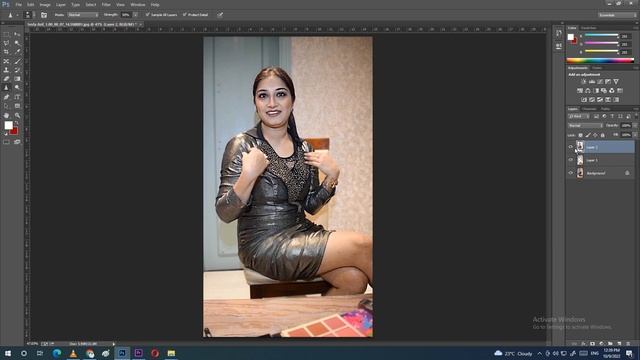The height and width of the screenshot is (360, 640).
Task: Select the Dodge tool
Action: 17,88
